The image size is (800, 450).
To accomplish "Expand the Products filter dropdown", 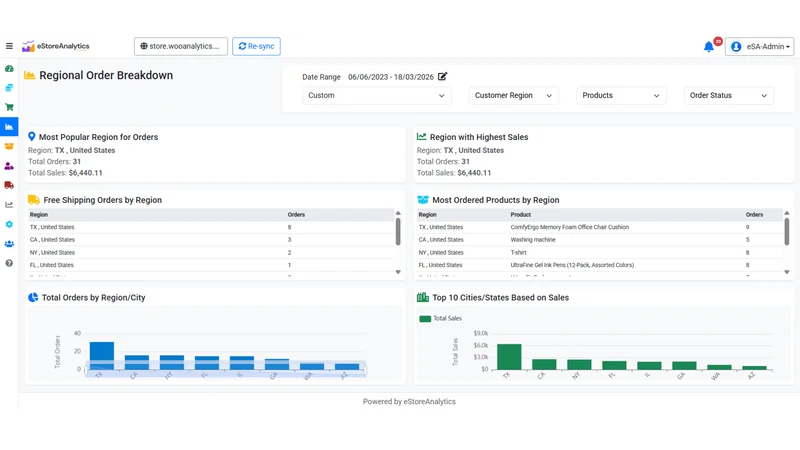I will point(621,95).
